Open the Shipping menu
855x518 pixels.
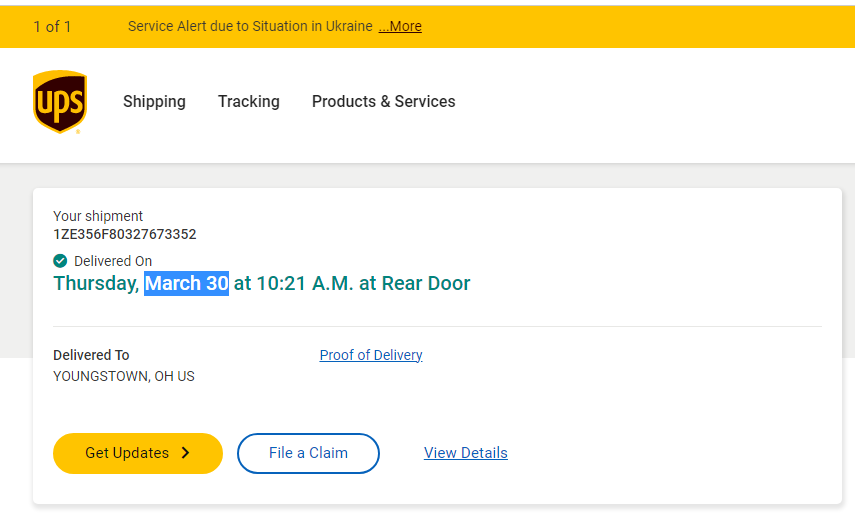point(154,101)
